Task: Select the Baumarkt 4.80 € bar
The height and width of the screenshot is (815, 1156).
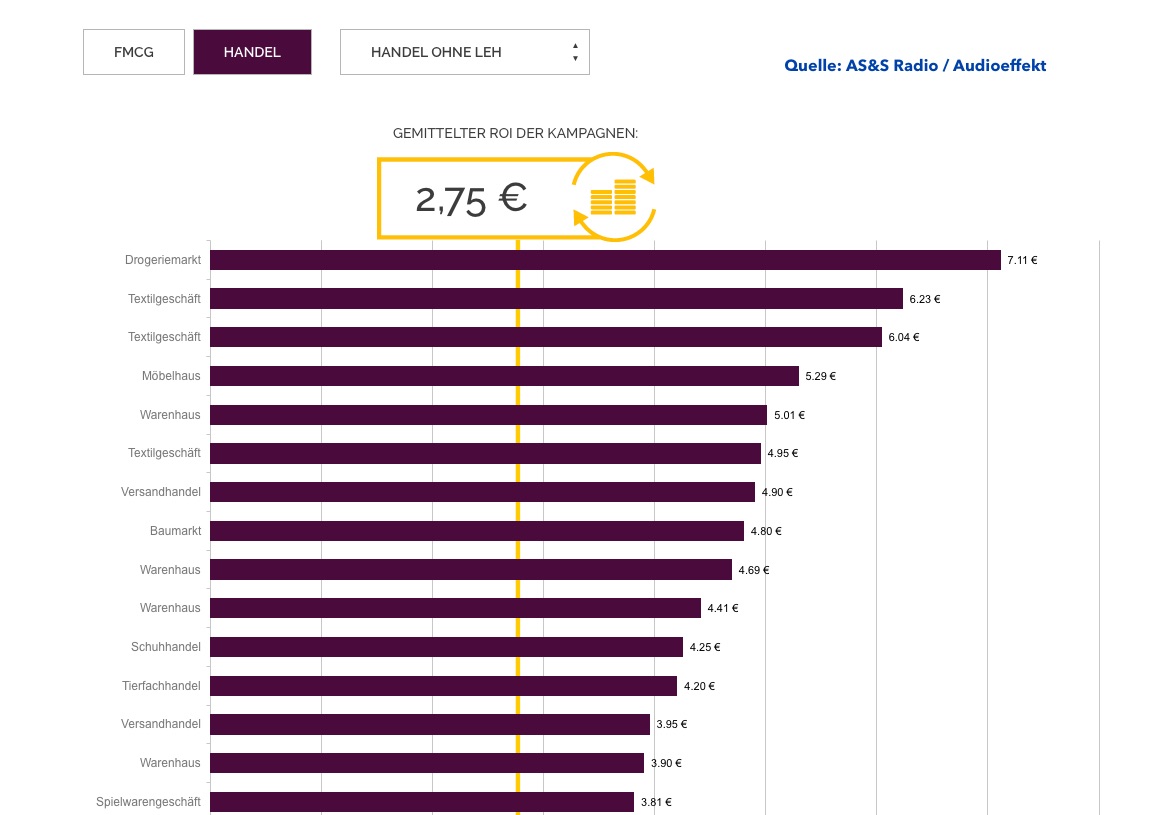Action: pos(477,531)
